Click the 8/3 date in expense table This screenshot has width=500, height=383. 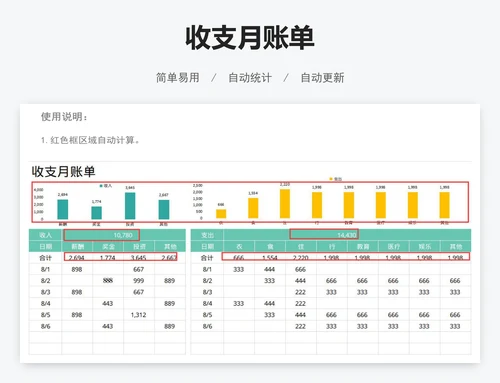point(207,292)
